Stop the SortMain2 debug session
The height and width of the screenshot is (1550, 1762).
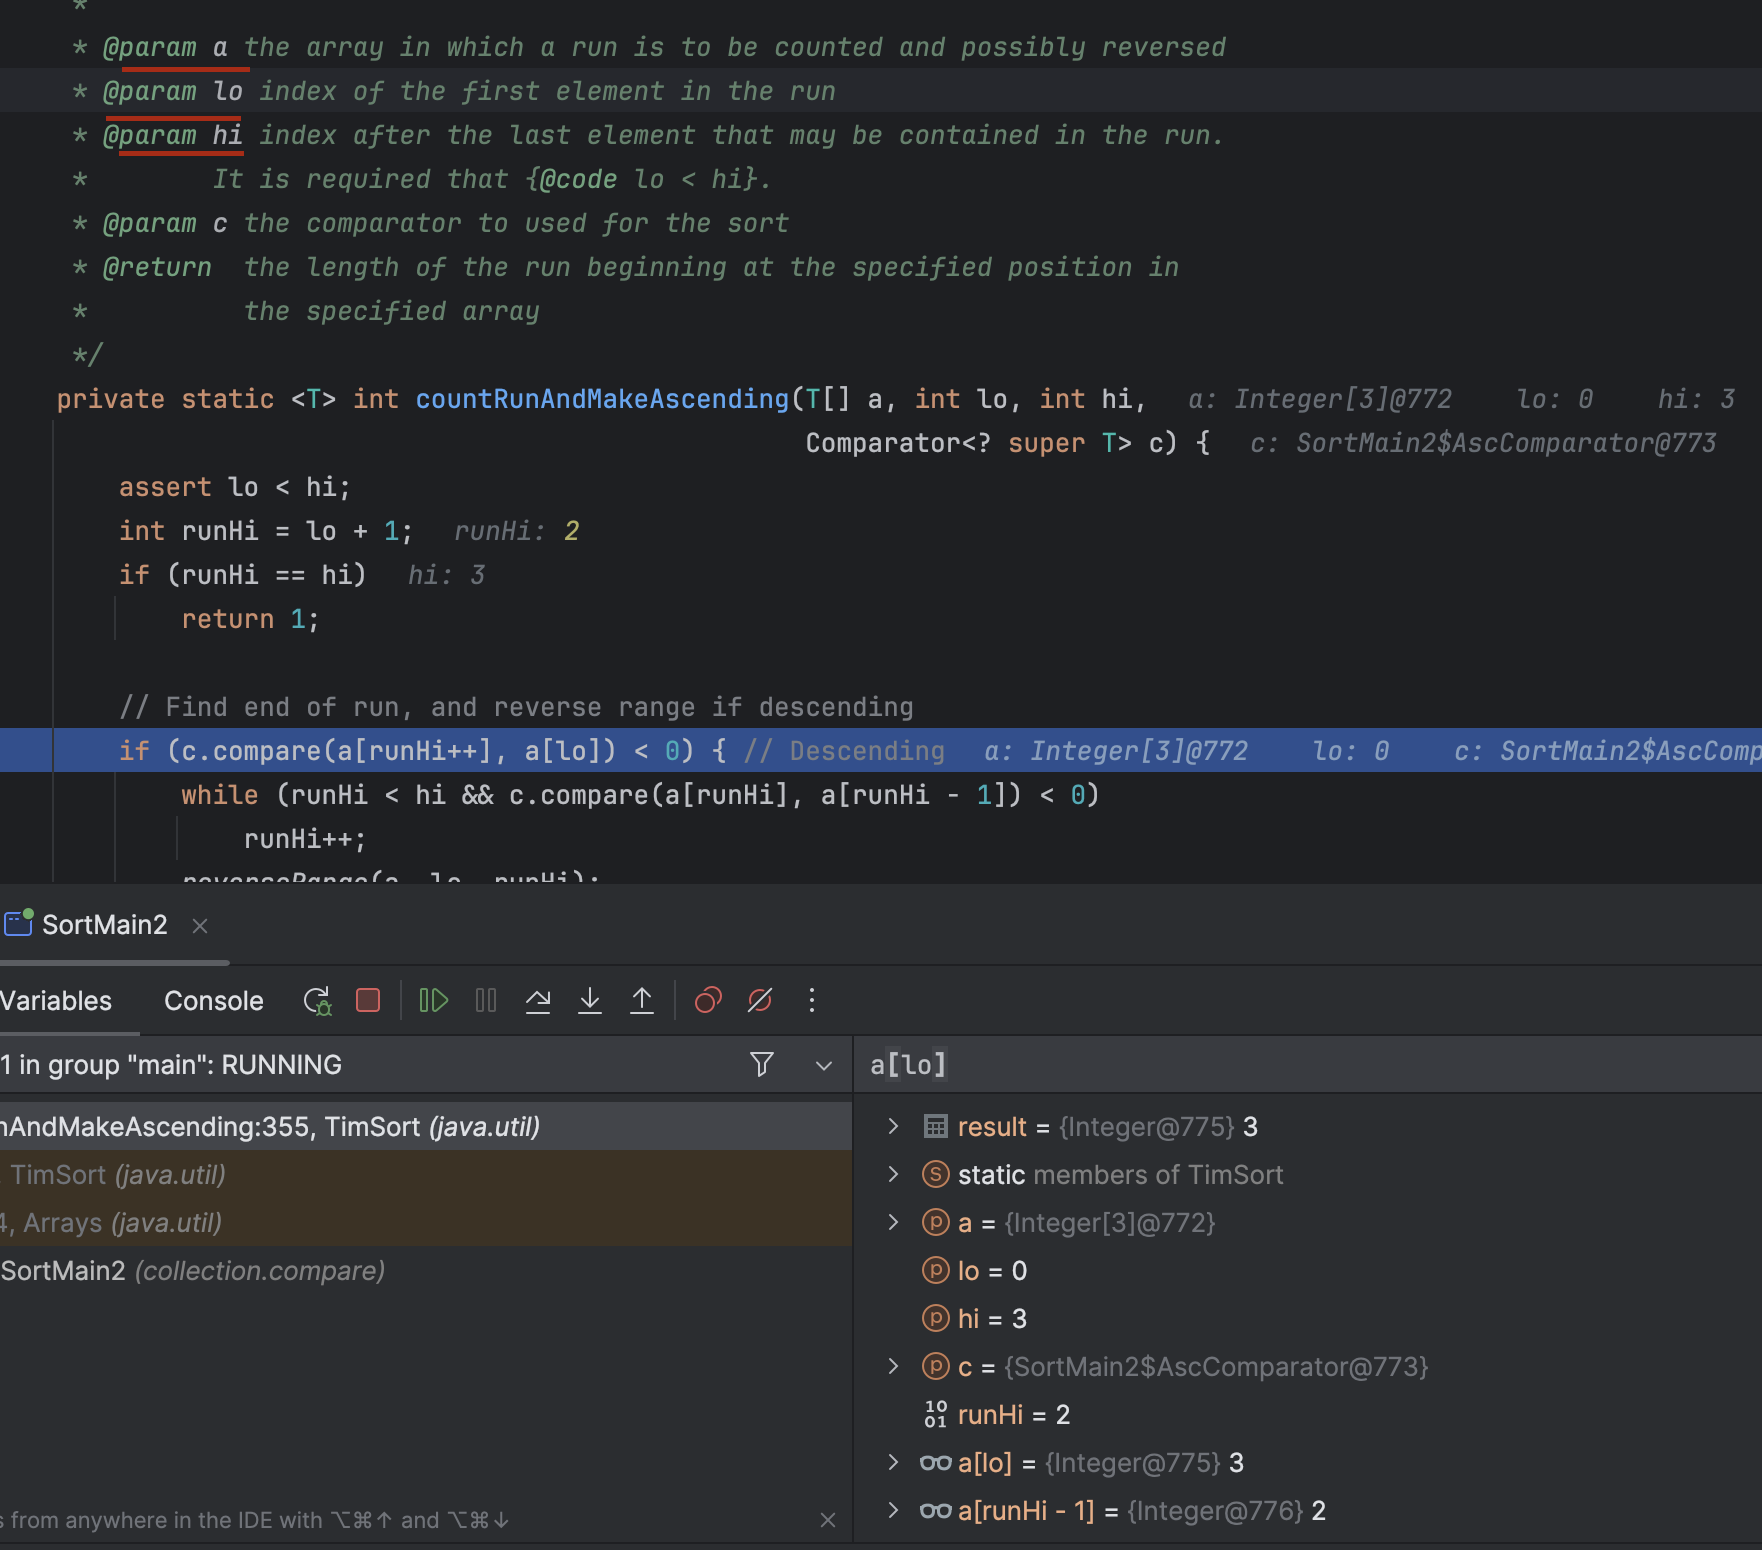[368, 1000]
